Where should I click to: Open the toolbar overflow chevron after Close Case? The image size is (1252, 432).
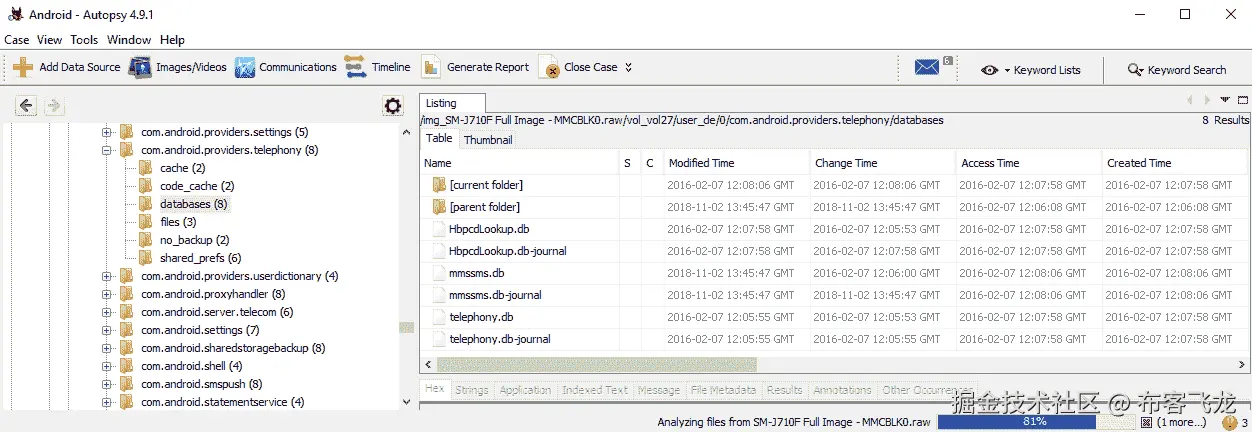pos(629,68)
